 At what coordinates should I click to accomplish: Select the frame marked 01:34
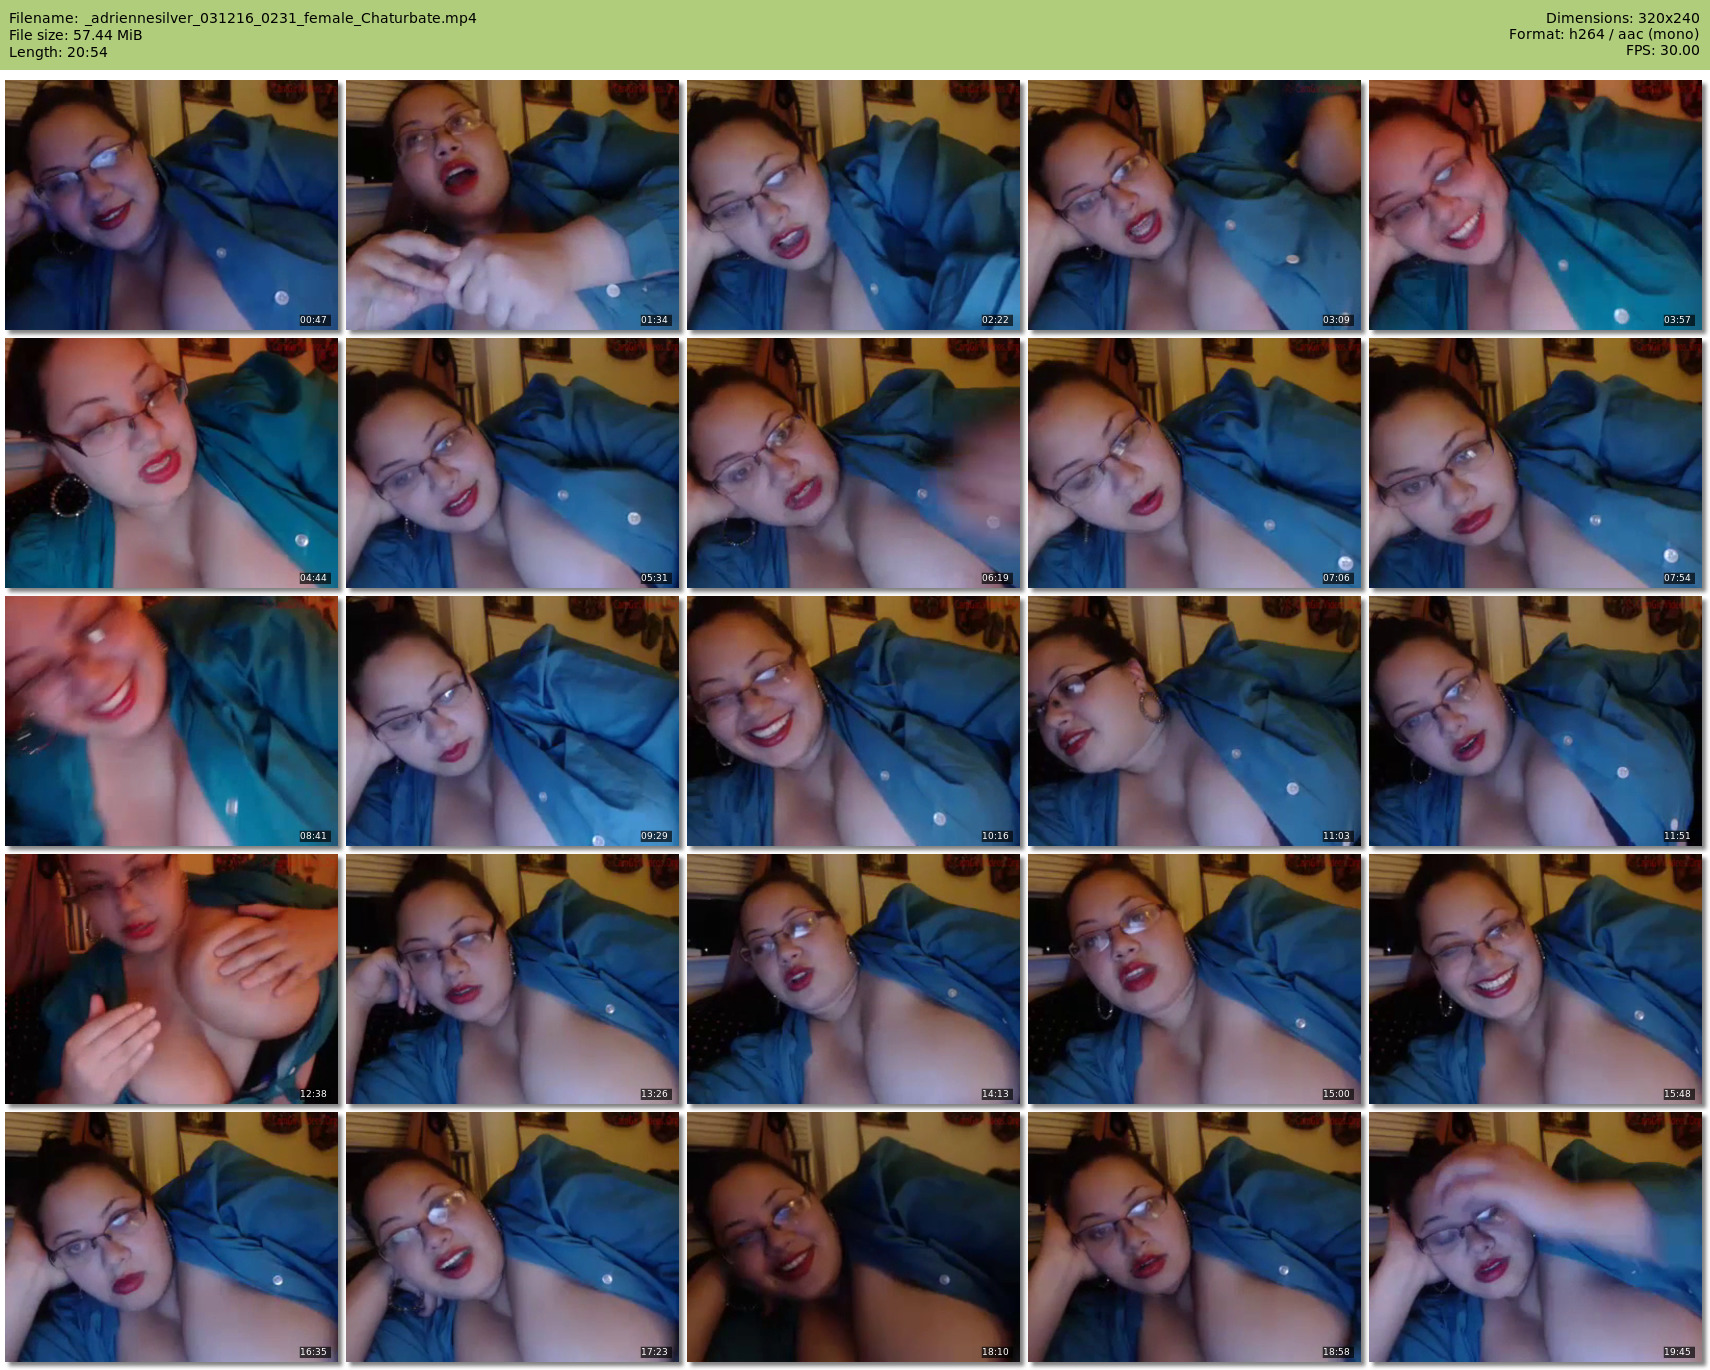tap(512, 205)
